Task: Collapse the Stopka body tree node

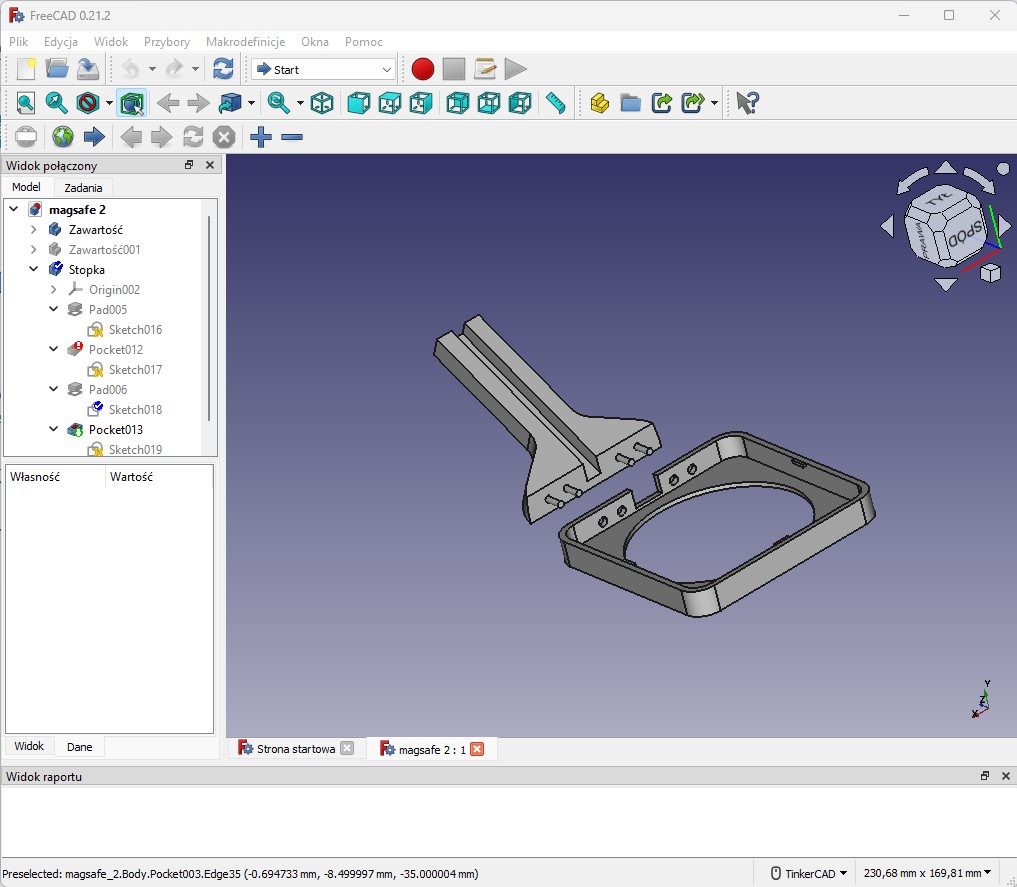Action: [34, 269]
